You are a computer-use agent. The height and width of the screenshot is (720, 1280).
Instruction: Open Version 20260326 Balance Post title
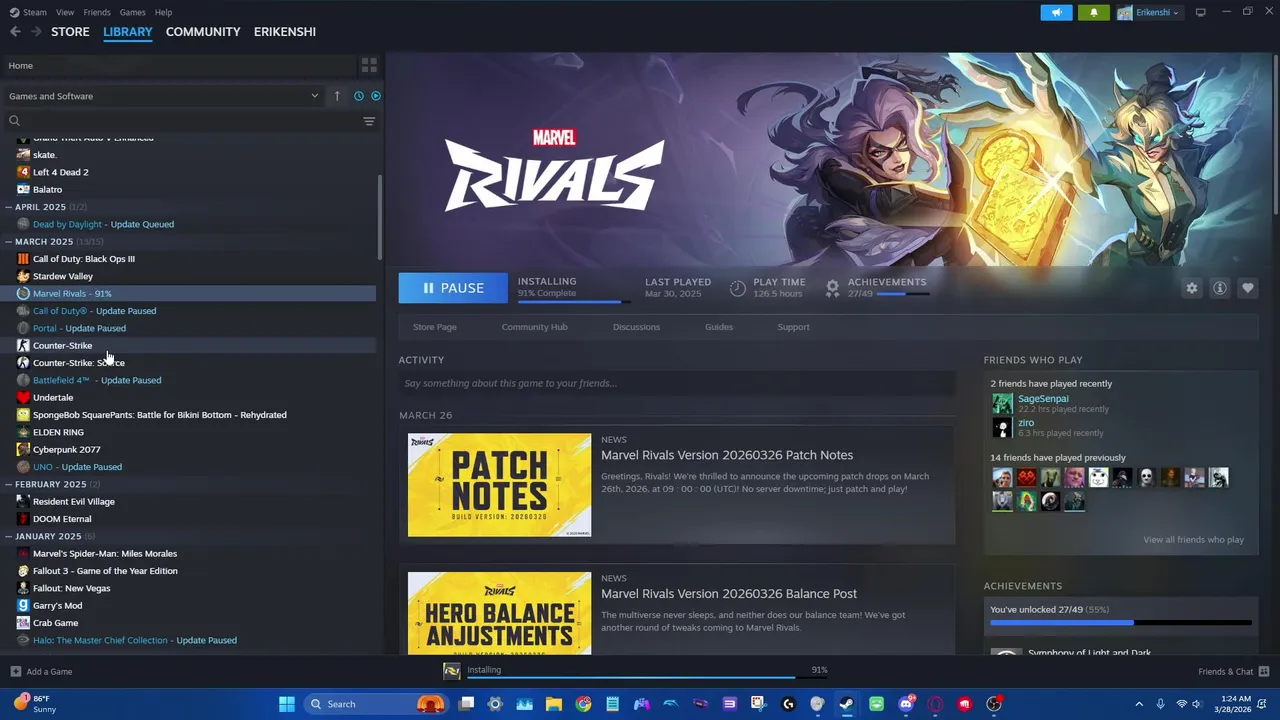click(x=729, y=594)
